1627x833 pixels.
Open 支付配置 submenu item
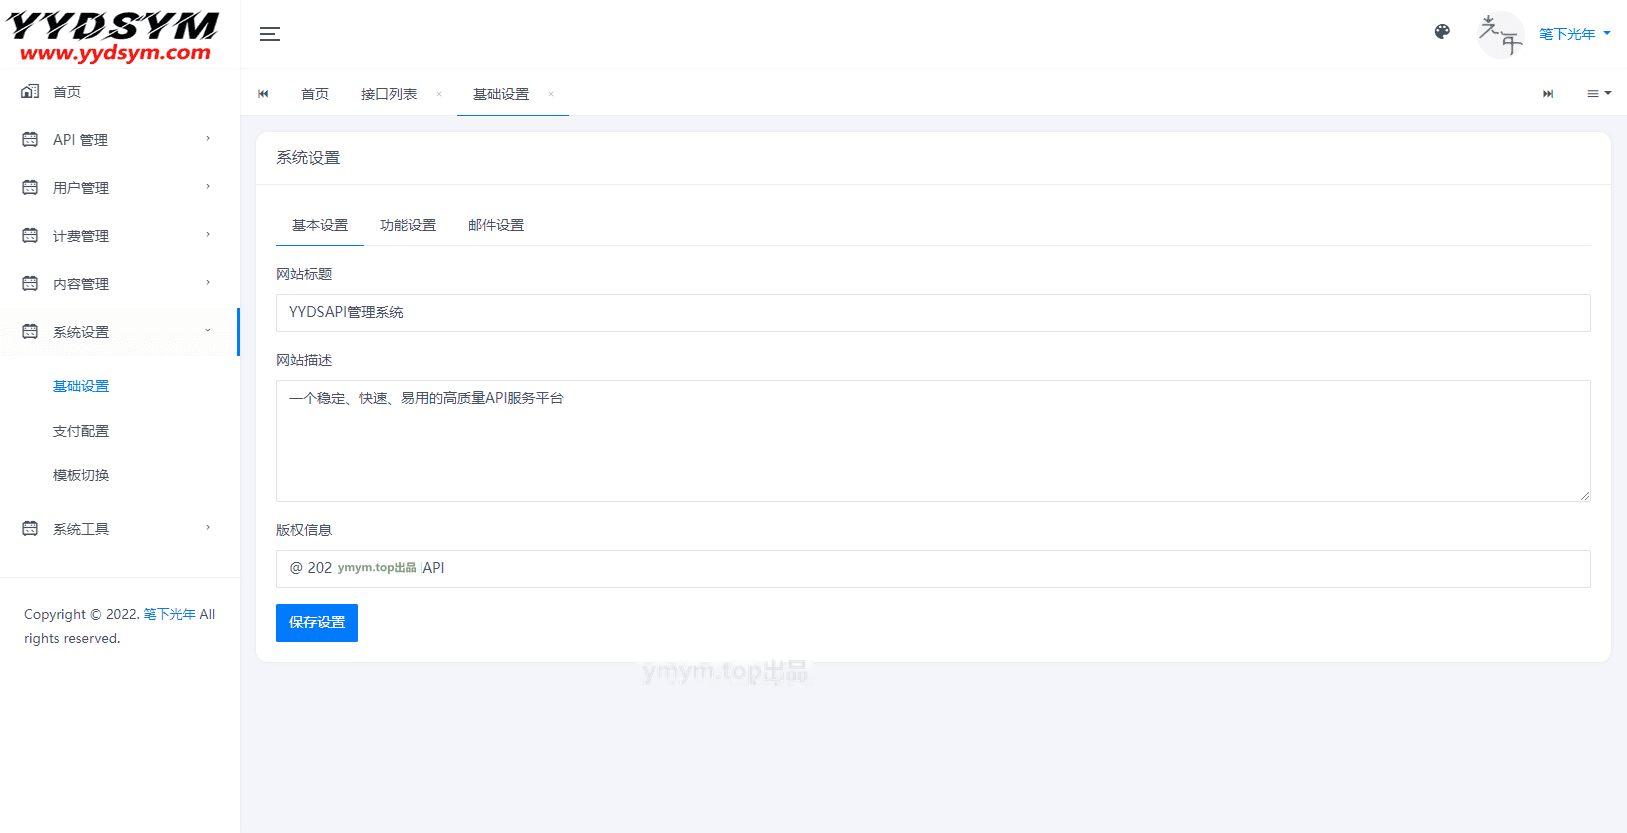point(81,431)
